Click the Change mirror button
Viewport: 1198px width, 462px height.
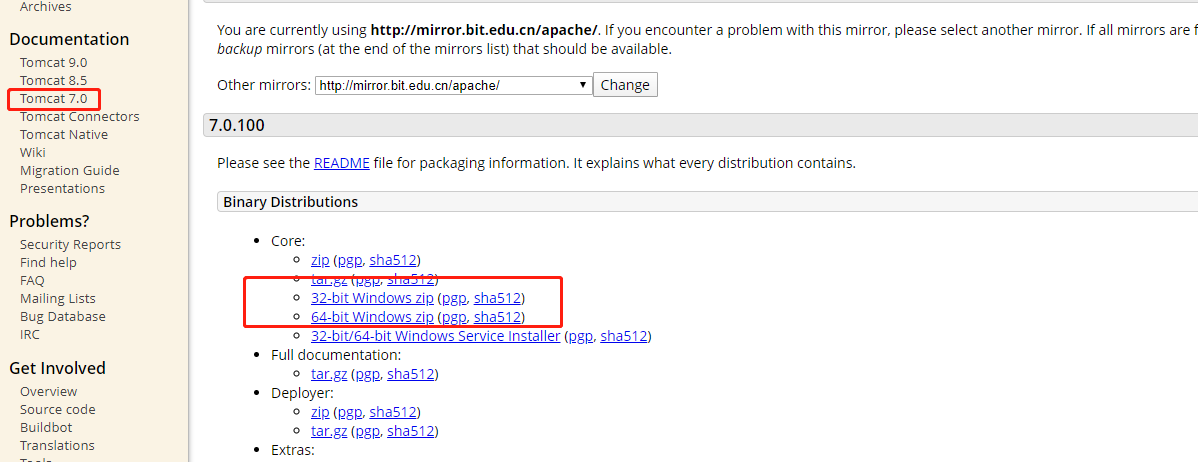(x=625, y=85)
